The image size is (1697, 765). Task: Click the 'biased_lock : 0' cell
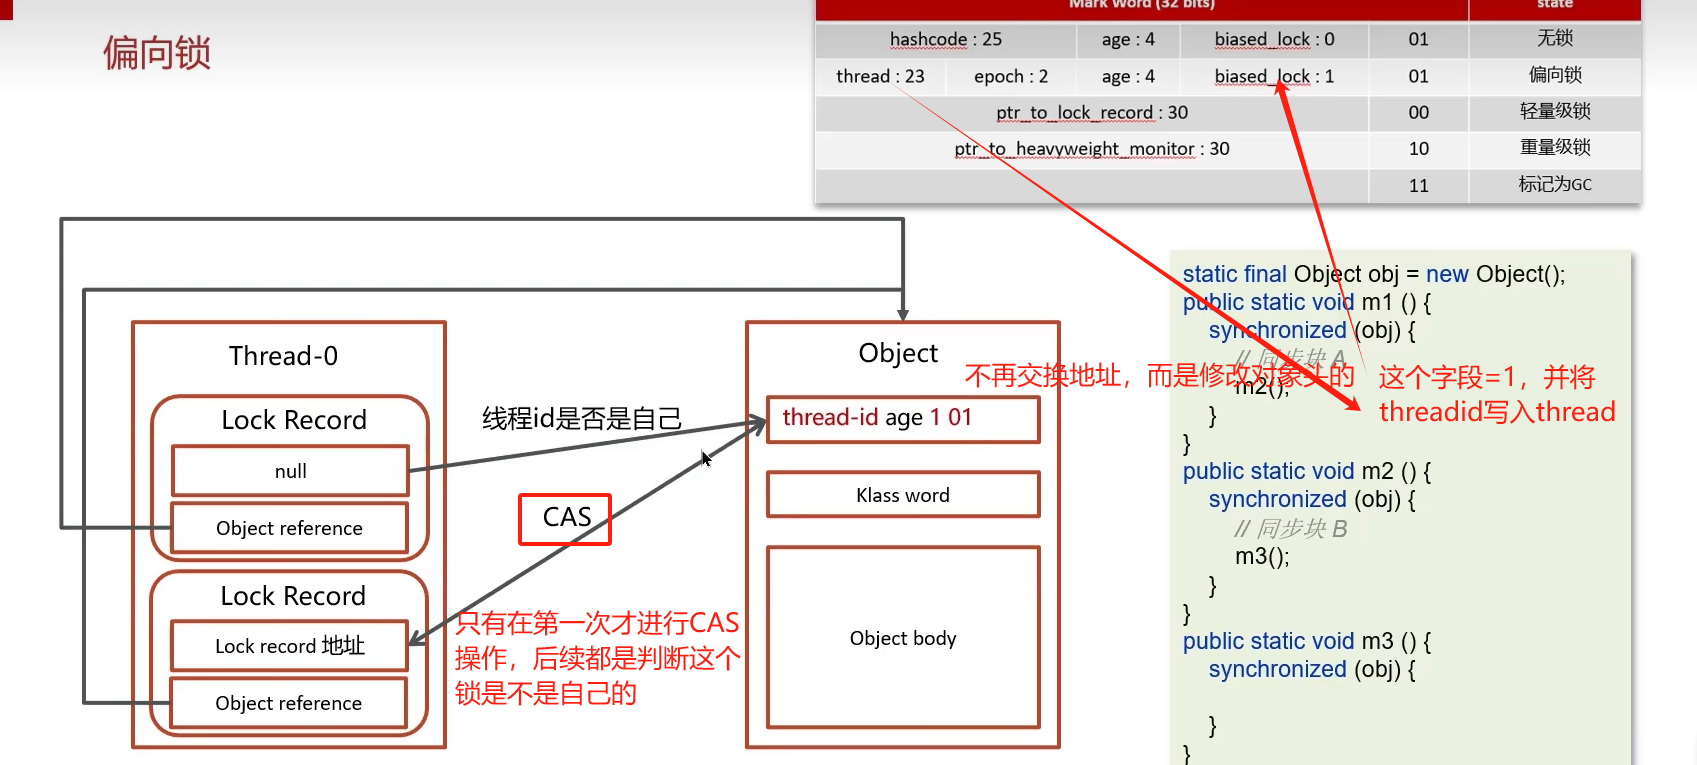click(1274, 39)
